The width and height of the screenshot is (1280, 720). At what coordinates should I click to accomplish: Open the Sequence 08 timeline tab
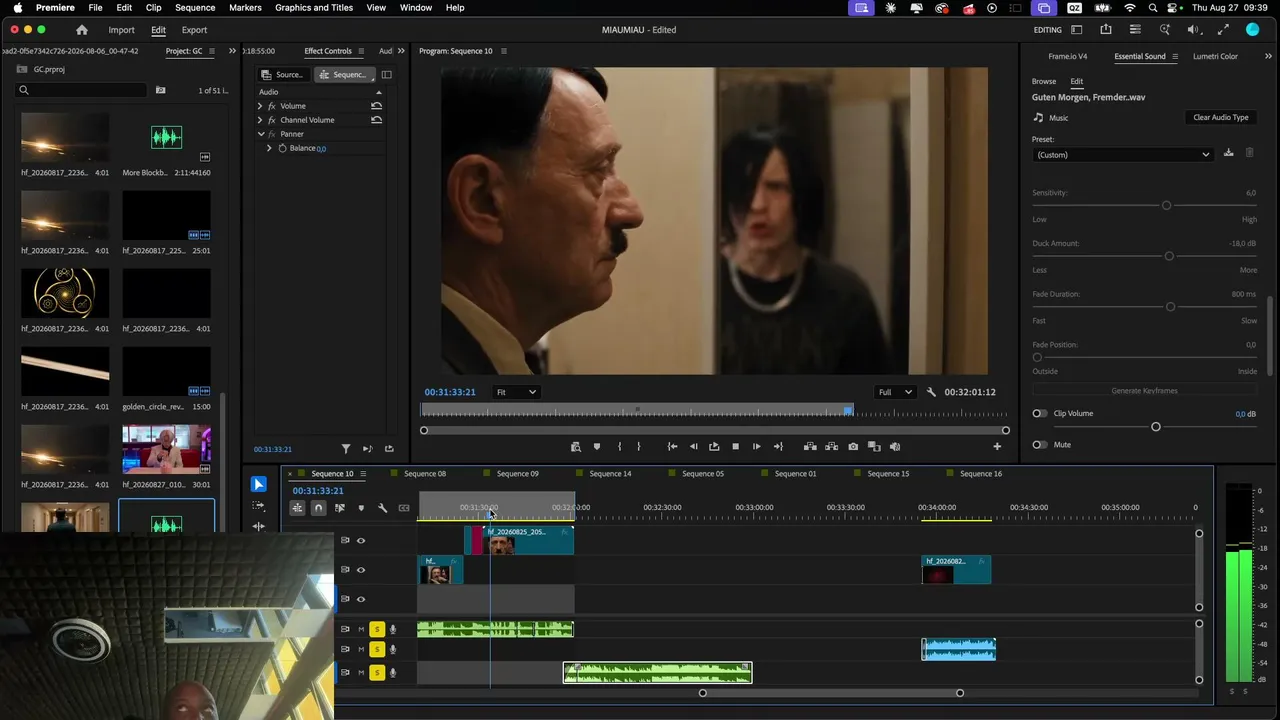click(425, 474)
